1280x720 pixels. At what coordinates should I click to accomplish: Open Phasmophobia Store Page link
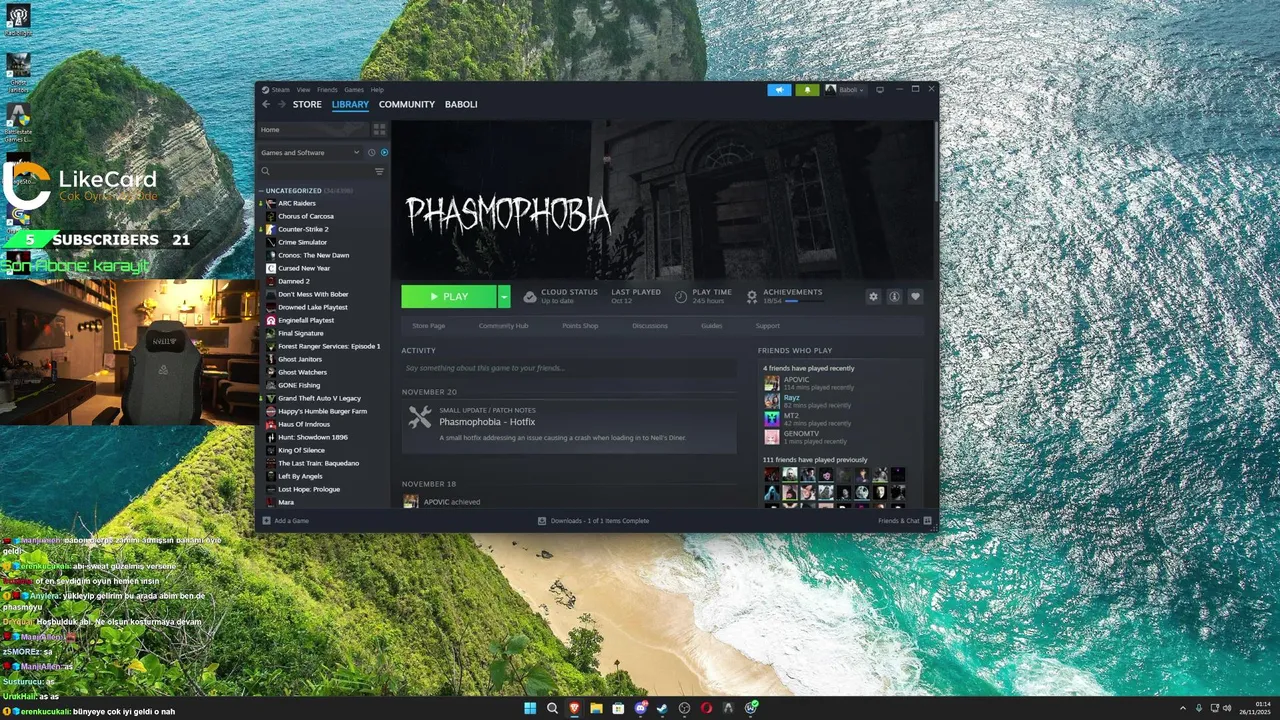429,326
